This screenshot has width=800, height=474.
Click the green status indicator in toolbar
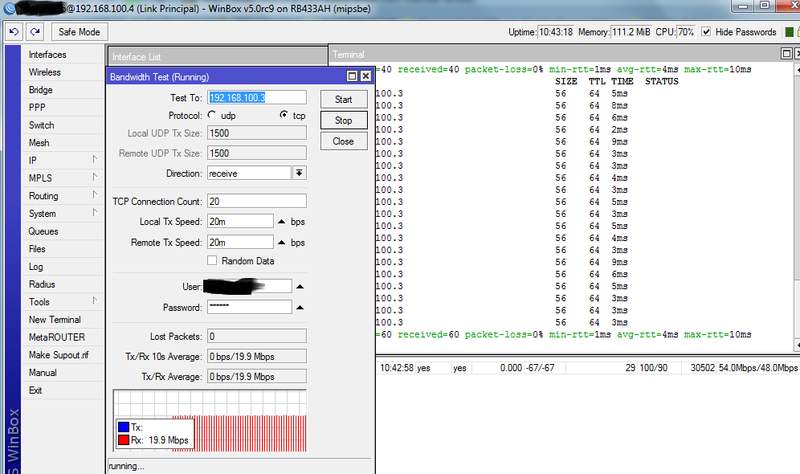(789, 32)
